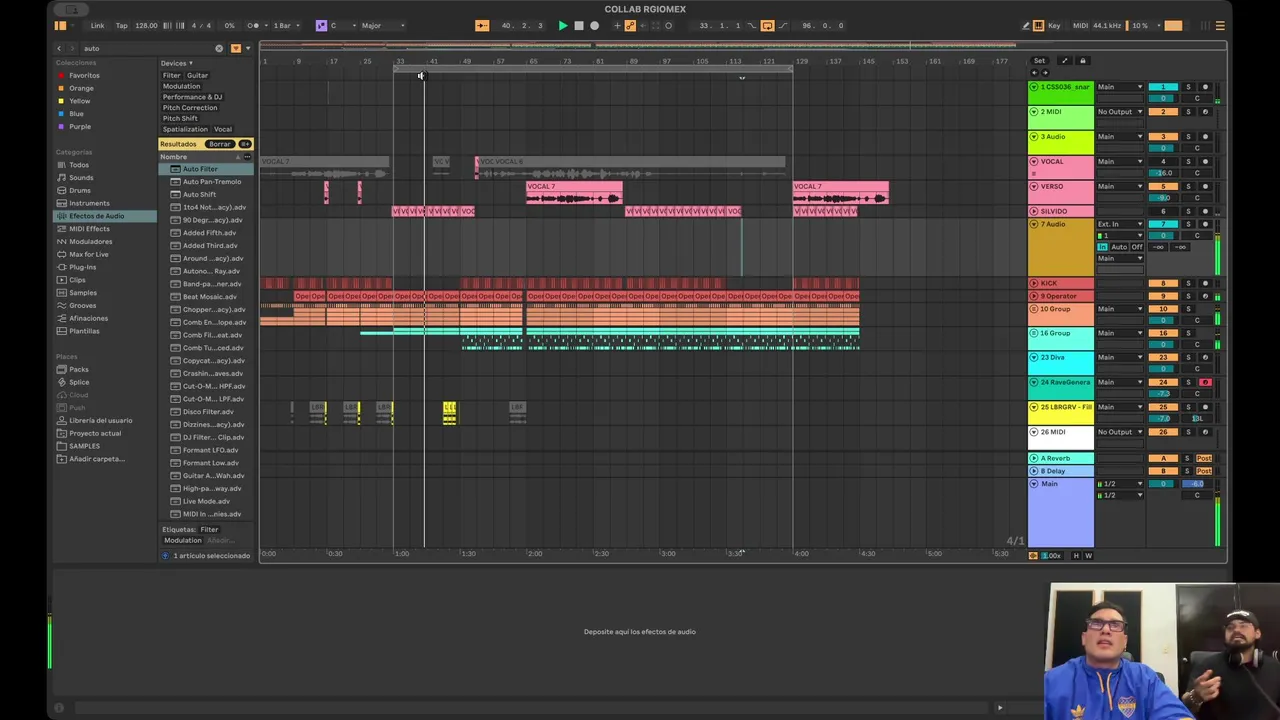This screenshot has width=1280, height=720.
Task: Open the Splice place
Action: 79,382
